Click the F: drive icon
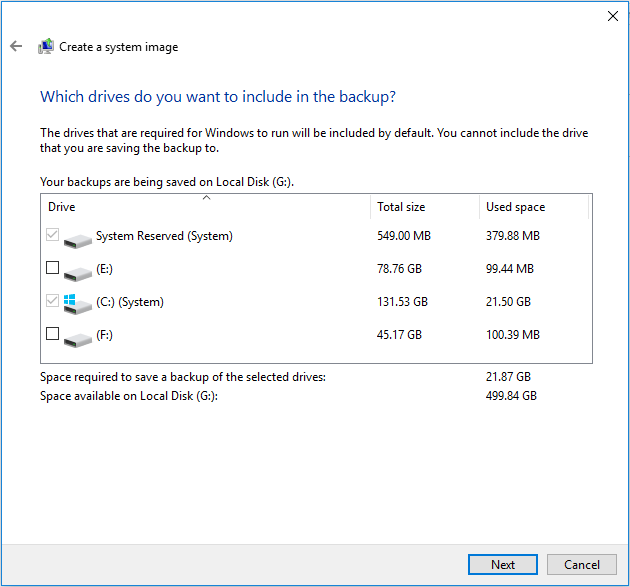Viewport: 630px width, 587px height. (x=78, y=340)
